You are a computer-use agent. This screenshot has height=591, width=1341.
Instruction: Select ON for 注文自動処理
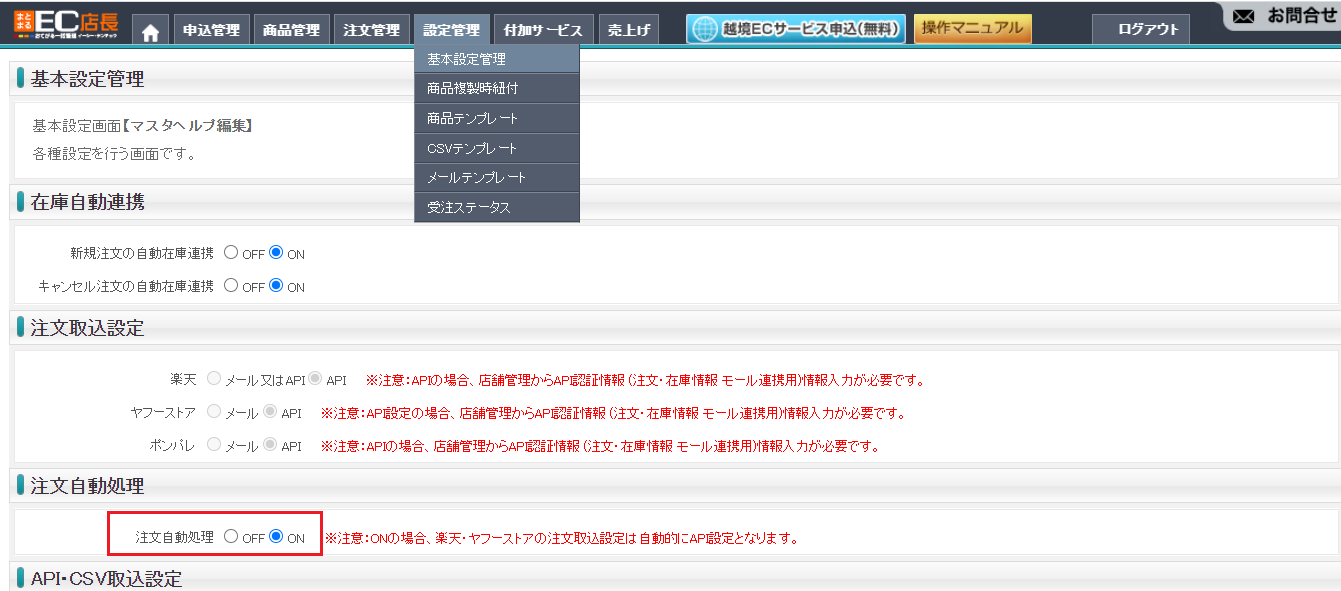(276, 537)
